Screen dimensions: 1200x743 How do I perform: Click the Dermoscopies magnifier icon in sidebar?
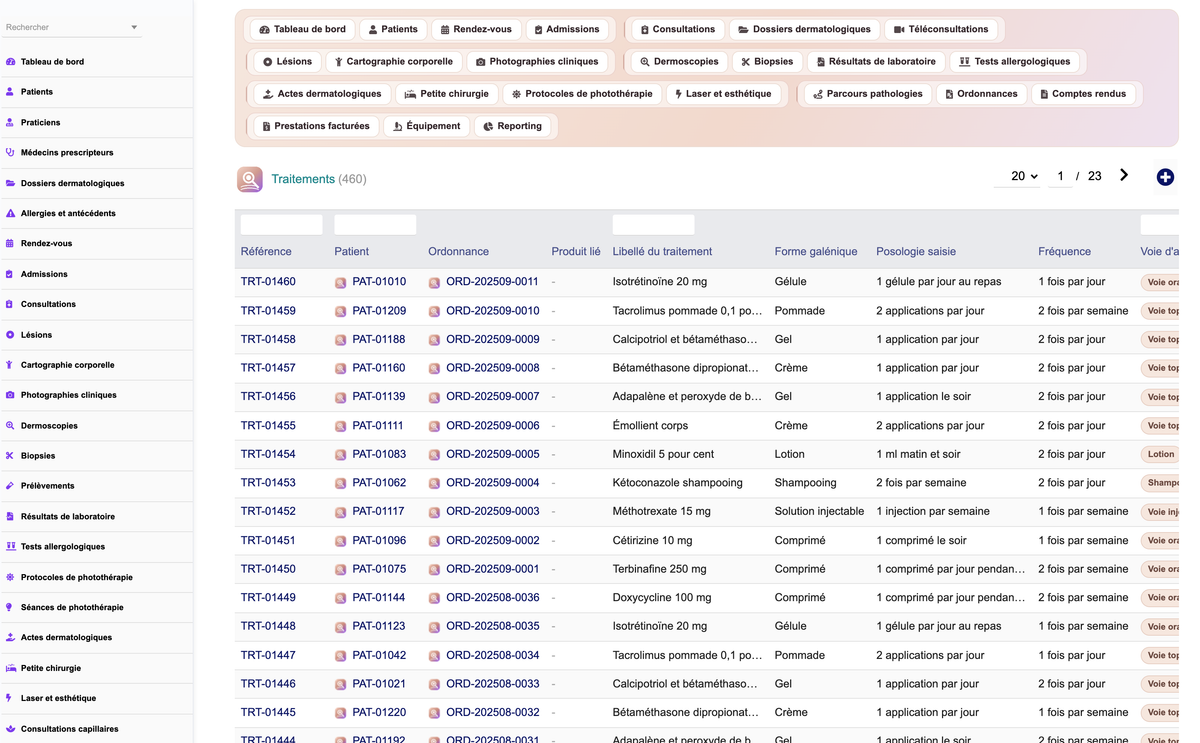10,425
